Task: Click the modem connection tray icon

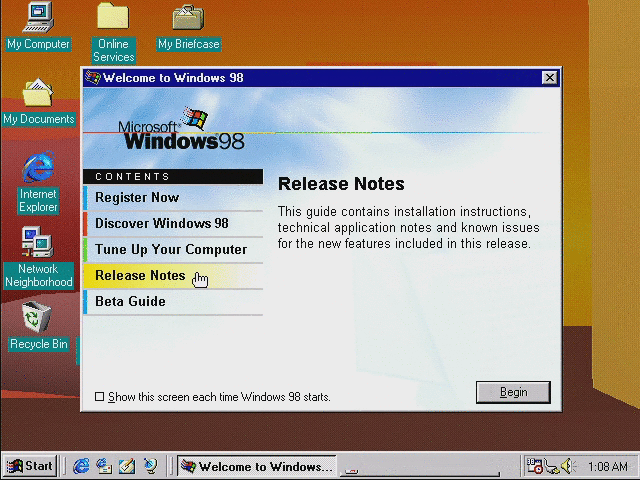Action: point(551,466)
